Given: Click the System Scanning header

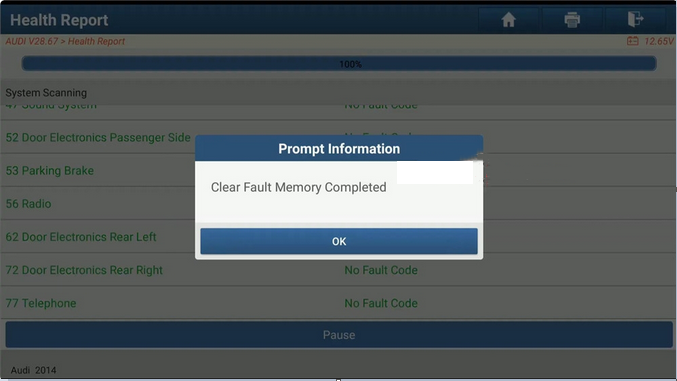Looking at the screenshot, I should point(46,93).
